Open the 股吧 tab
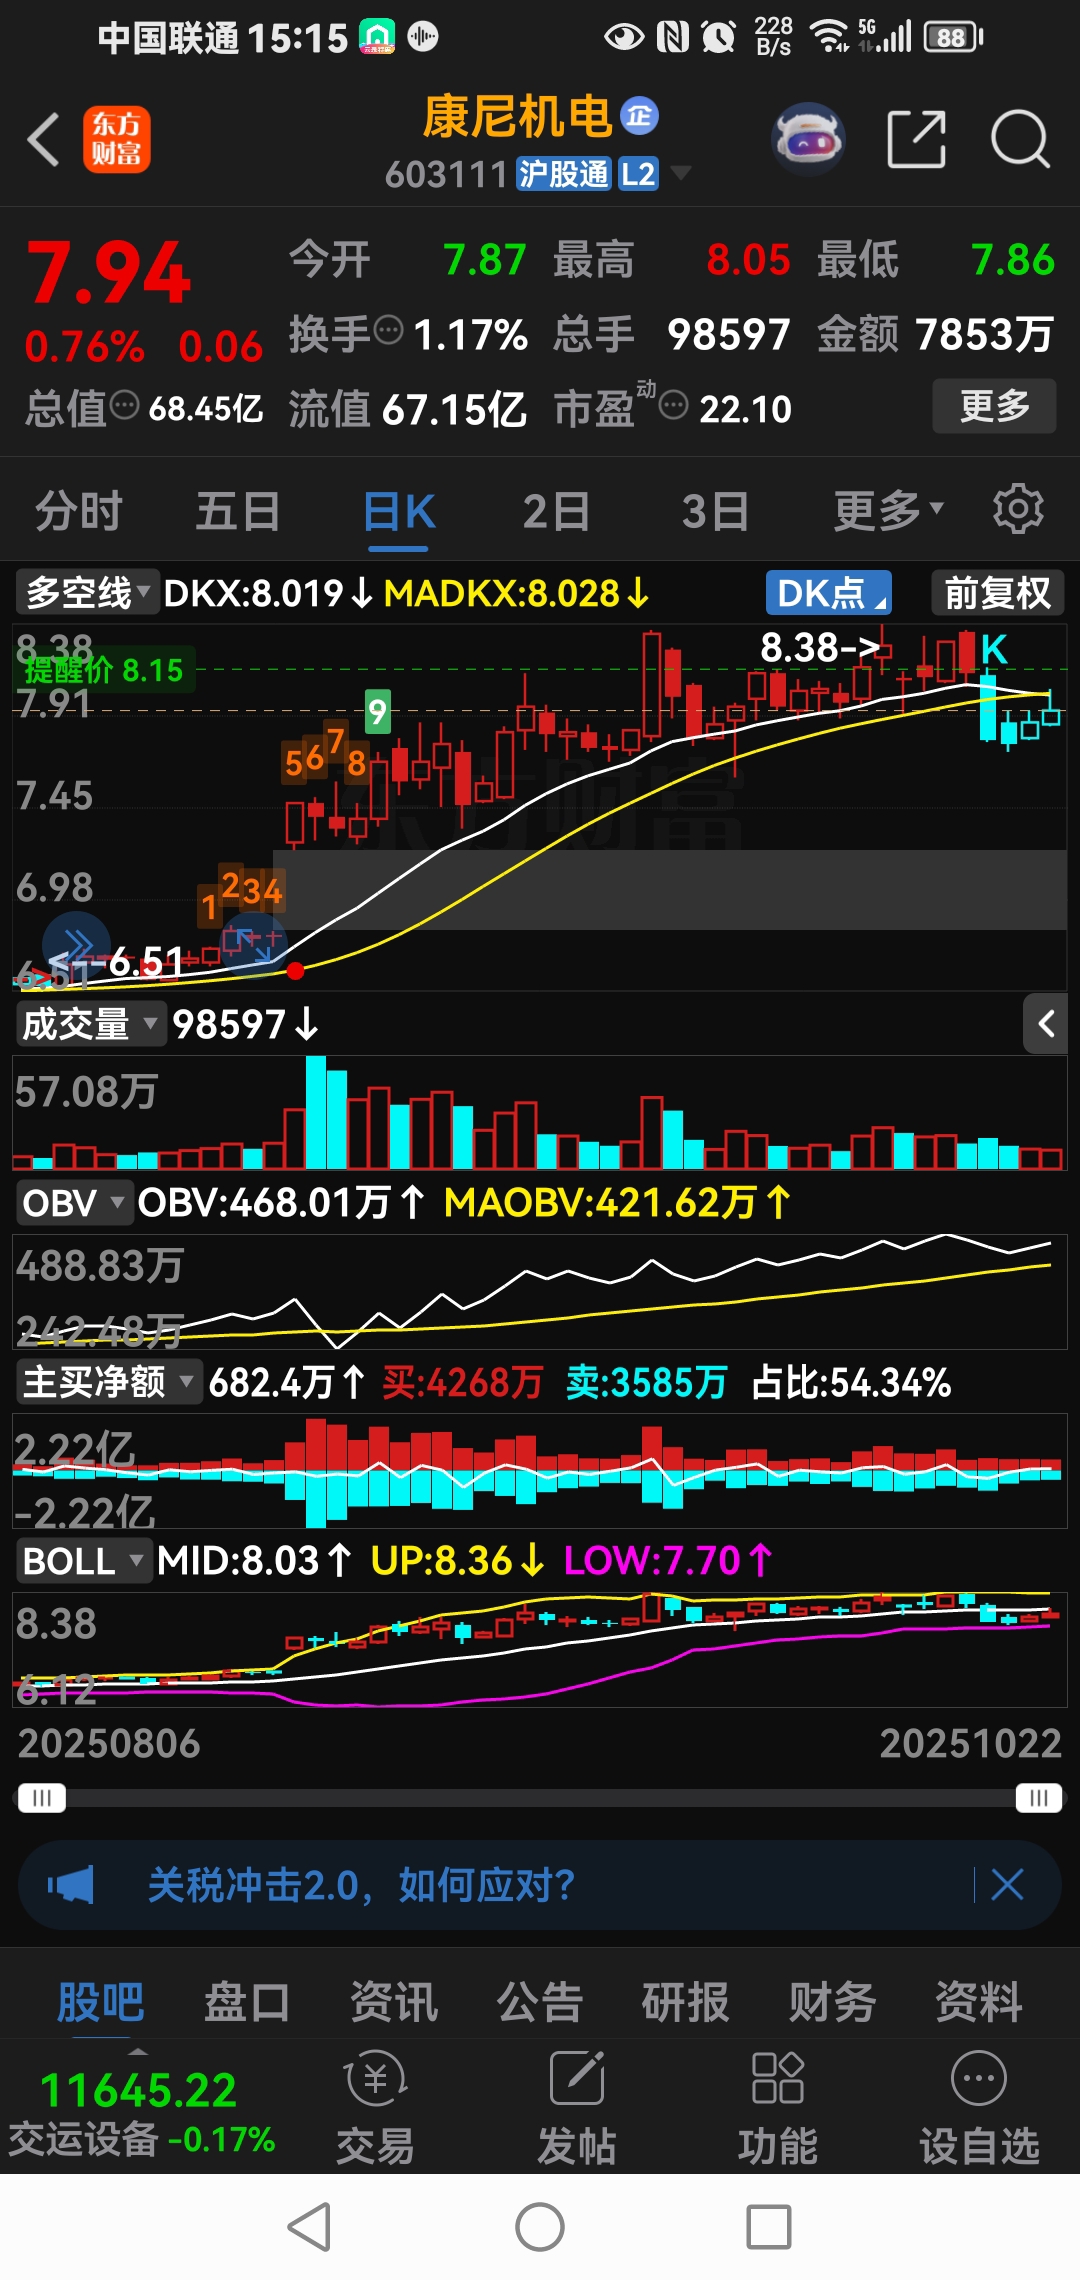The image size is (1080, 2280). 100,2003
